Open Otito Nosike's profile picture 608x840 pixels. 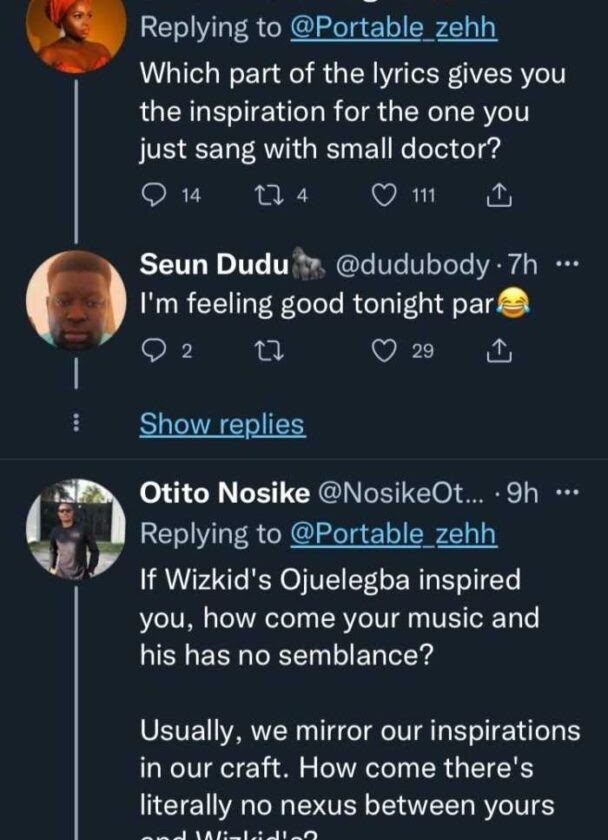pos(76,529)
